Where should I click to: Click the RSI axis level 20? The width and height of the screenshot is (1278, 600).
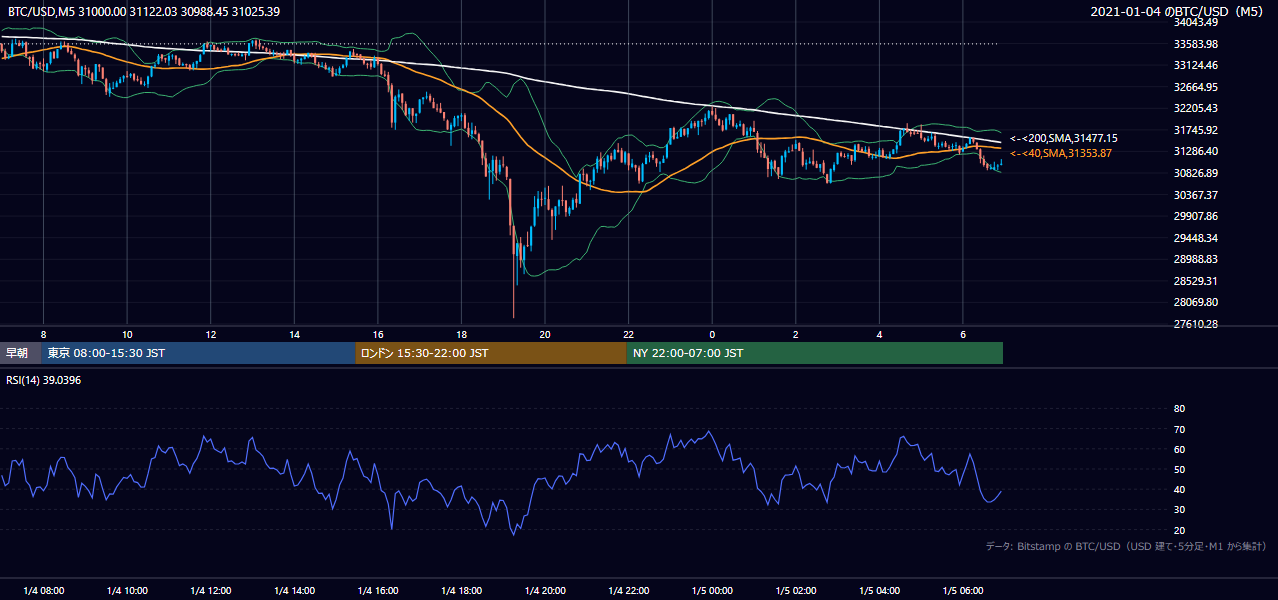[x=1179, y=530]
